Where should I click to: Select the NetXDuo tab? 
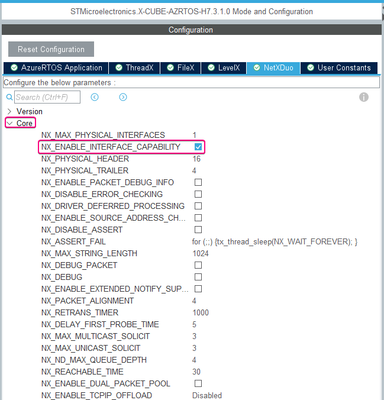point(273,68)
